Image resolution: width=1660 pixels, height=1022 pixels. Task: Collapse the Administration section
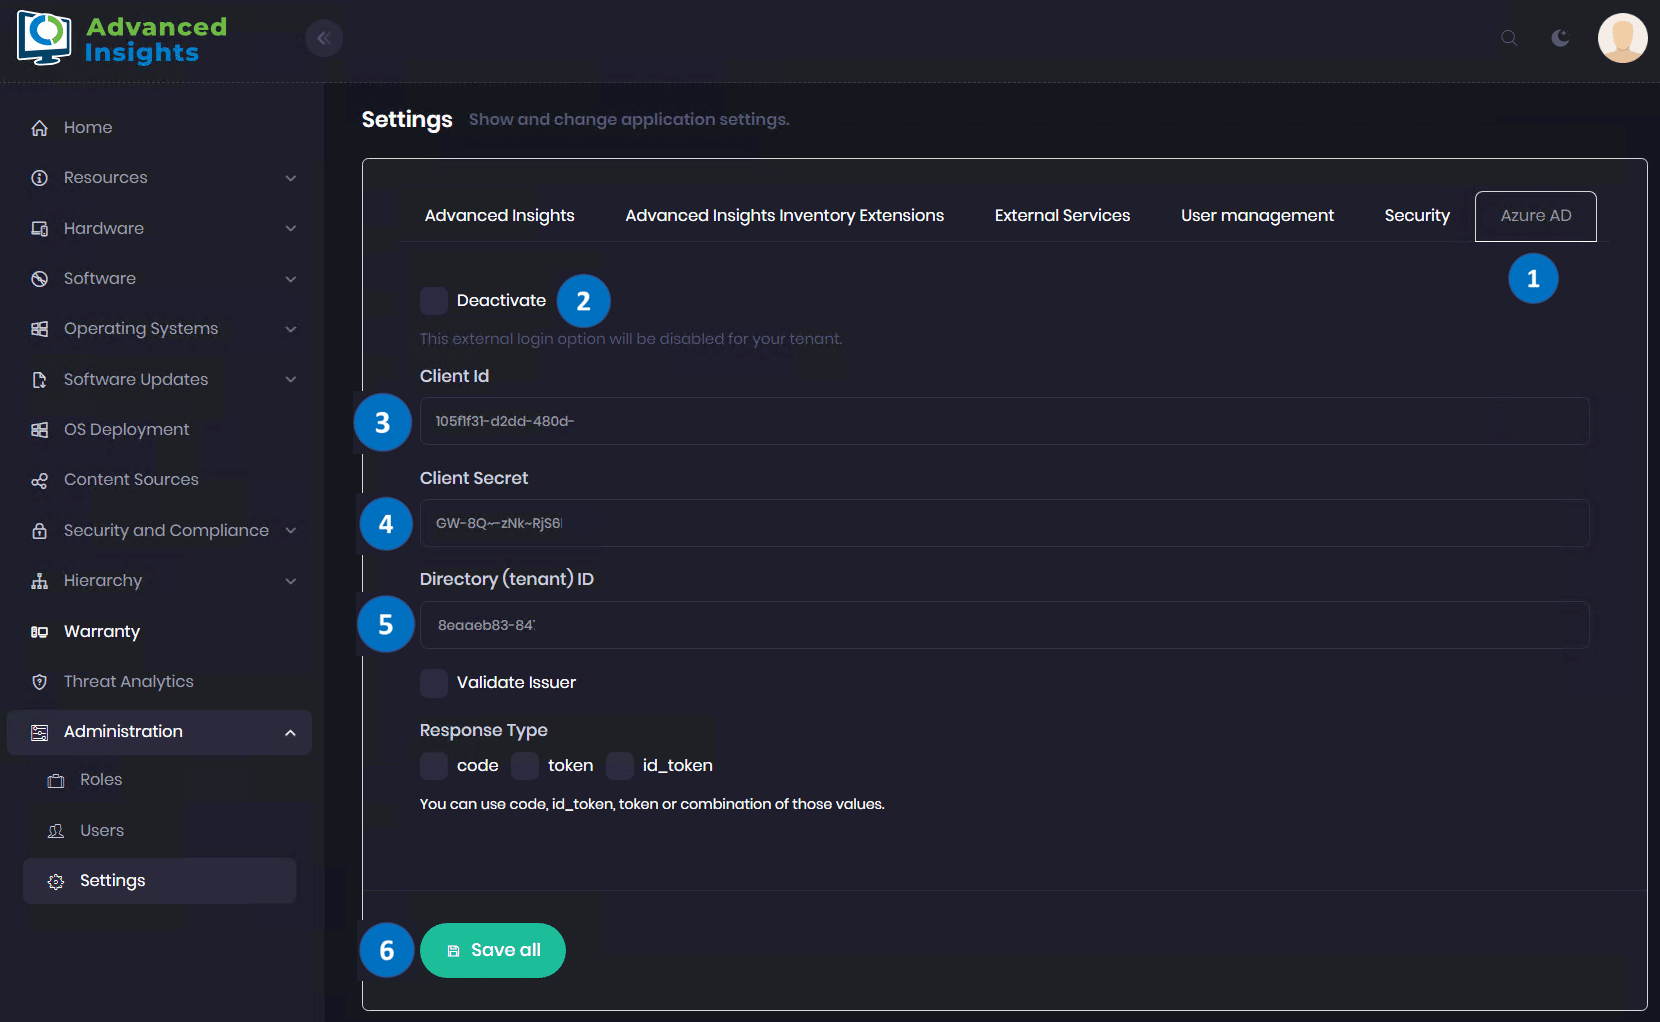(290, 732)
